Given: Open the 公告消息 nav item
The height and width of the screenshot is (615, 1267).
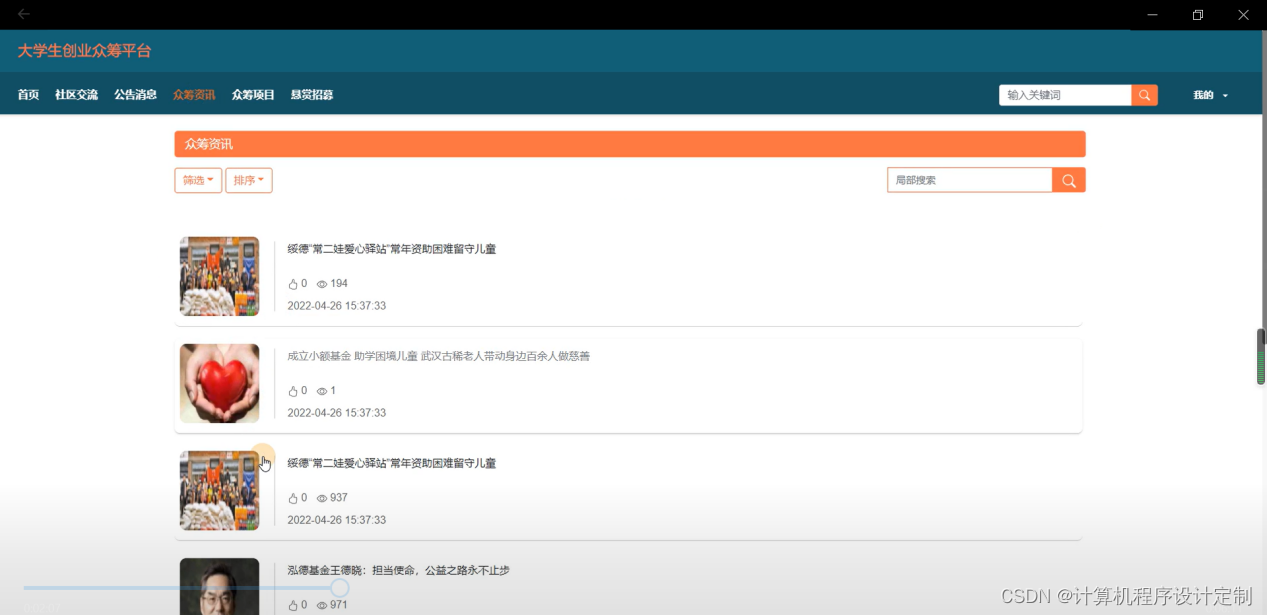Looking at the screenshot, I should point(135,95).
